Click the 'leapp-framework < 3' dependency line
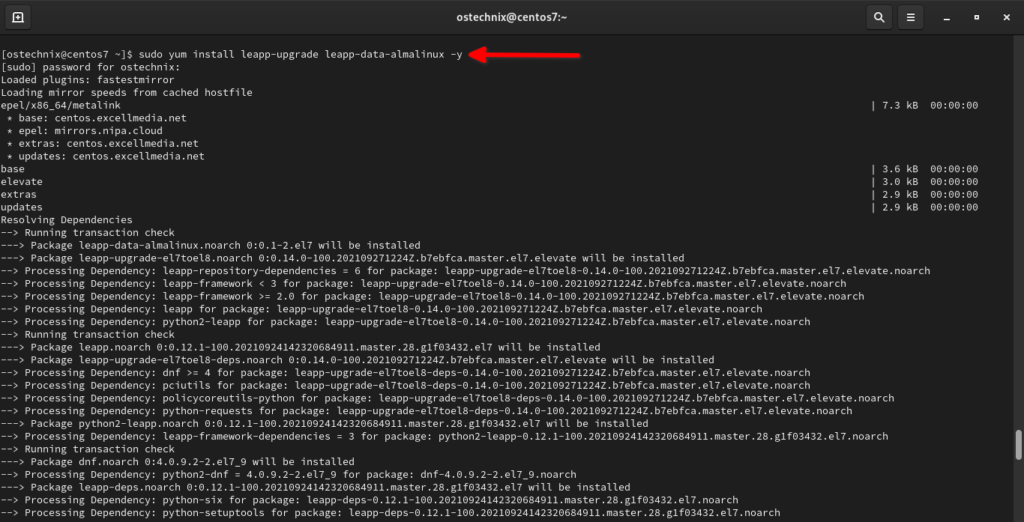The height and width of the screenshot is (522, 1024). point(423,284)
